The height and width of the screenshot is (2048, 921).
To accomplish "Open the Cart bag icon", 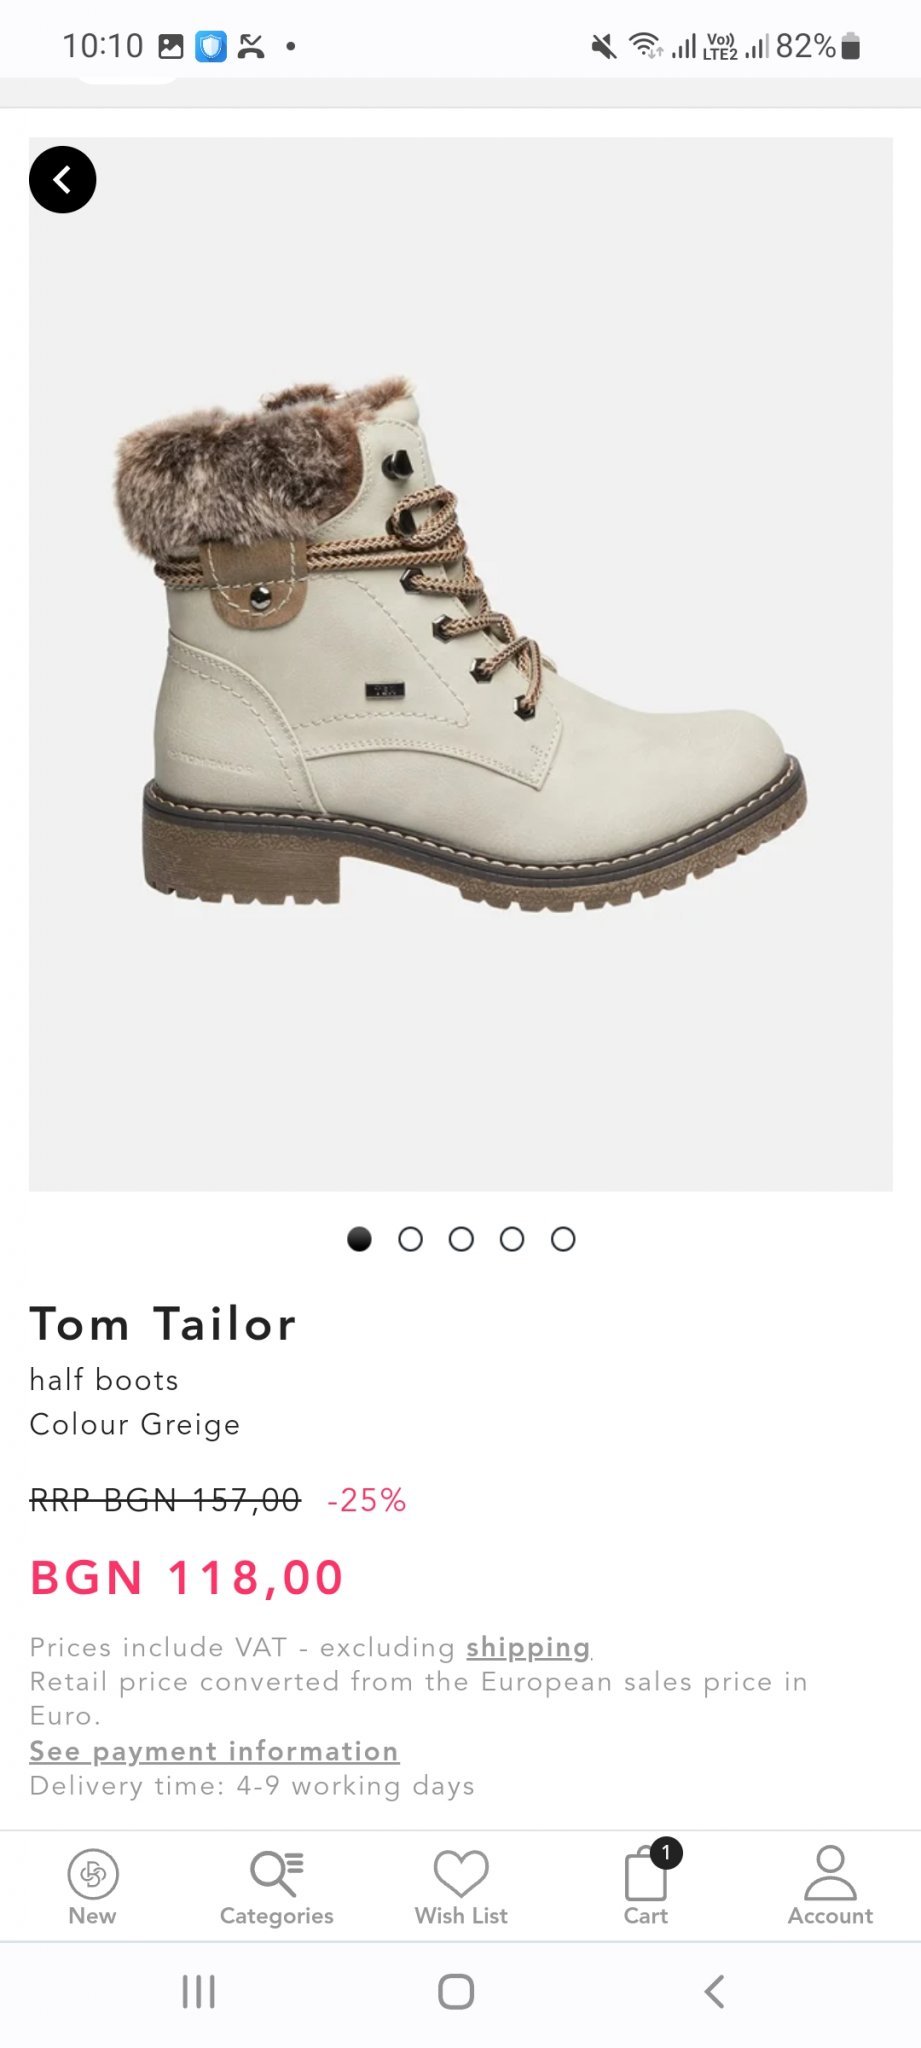I will [645, 1873].
